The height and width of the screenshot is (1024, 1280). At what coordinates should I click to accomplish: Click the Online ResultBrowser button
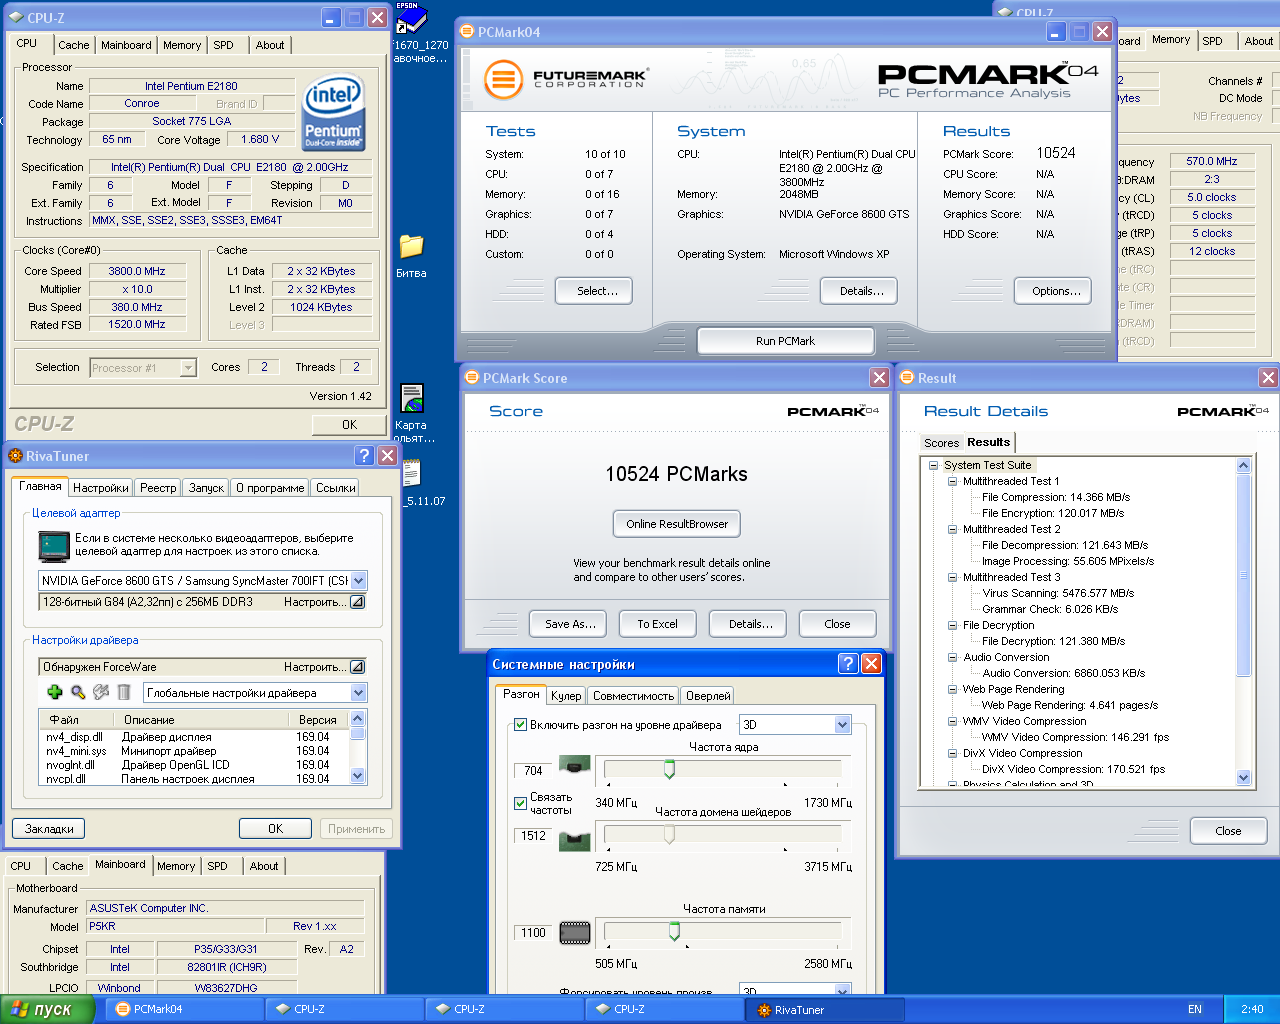[x=677, y=524]
